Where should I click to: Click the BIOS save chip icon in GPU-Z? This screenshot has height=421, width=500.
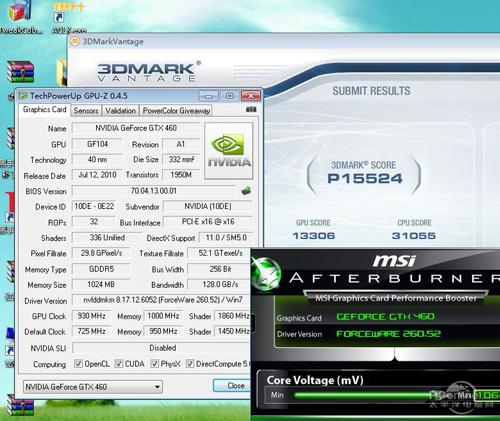pyautogui.click(x=246, y=191)
